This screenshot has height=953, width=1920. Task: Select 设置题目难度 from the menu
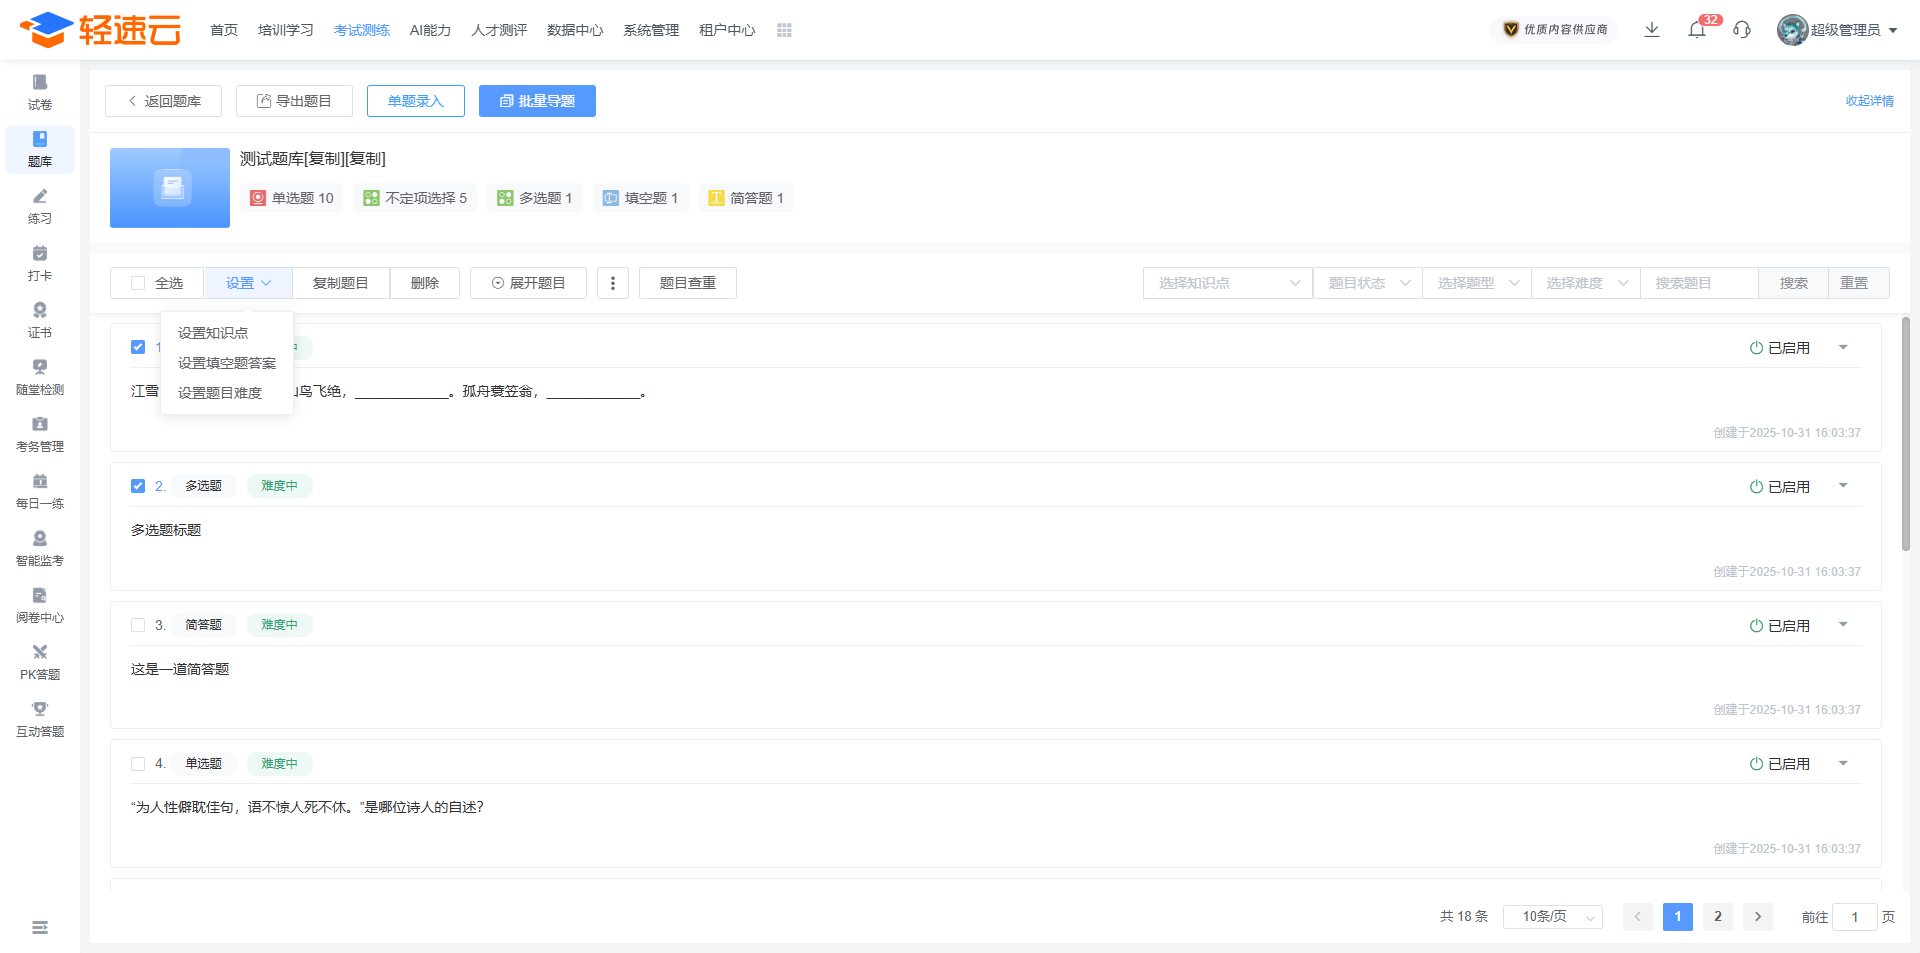220,393
